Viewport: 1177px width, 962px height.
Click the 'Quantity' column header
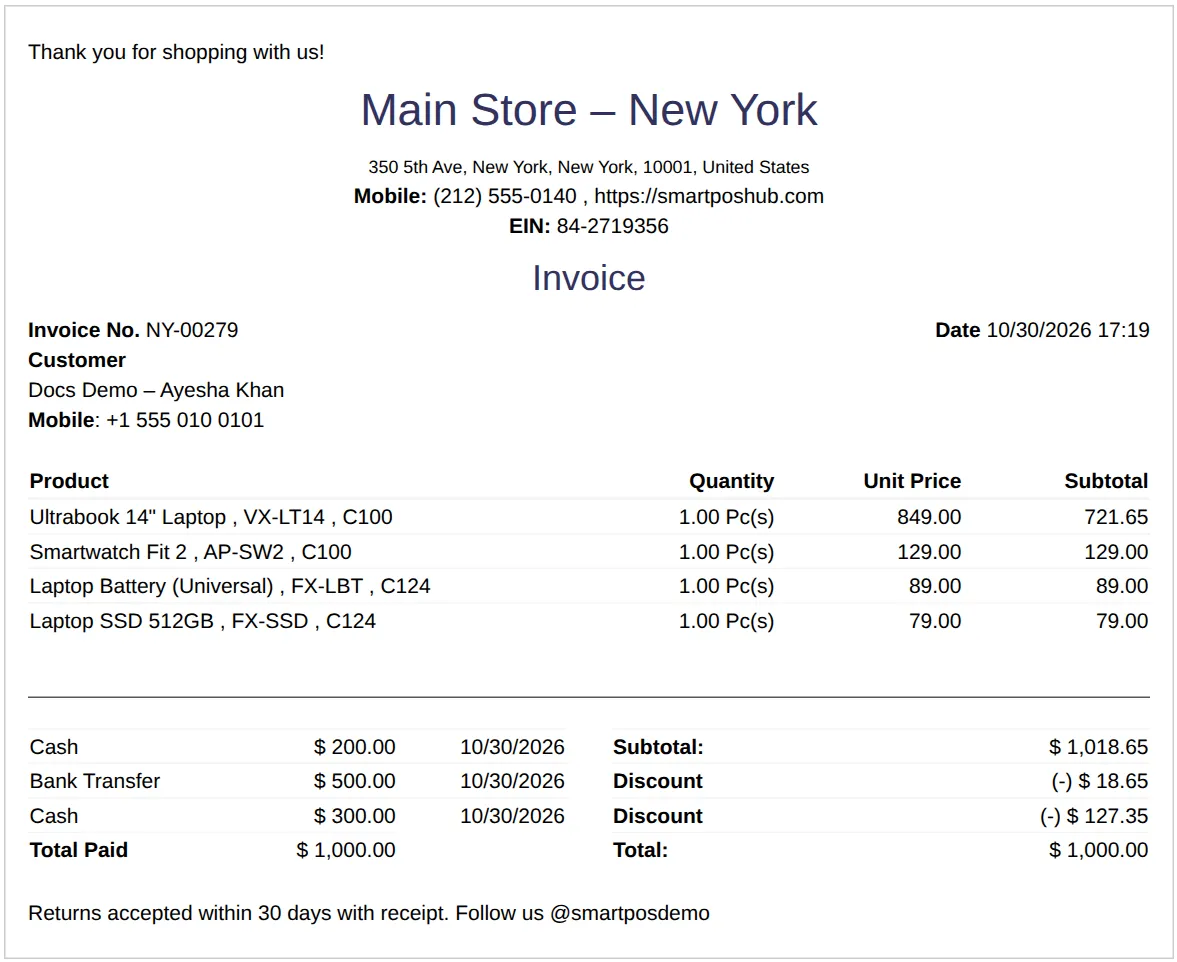pos(731,481)
